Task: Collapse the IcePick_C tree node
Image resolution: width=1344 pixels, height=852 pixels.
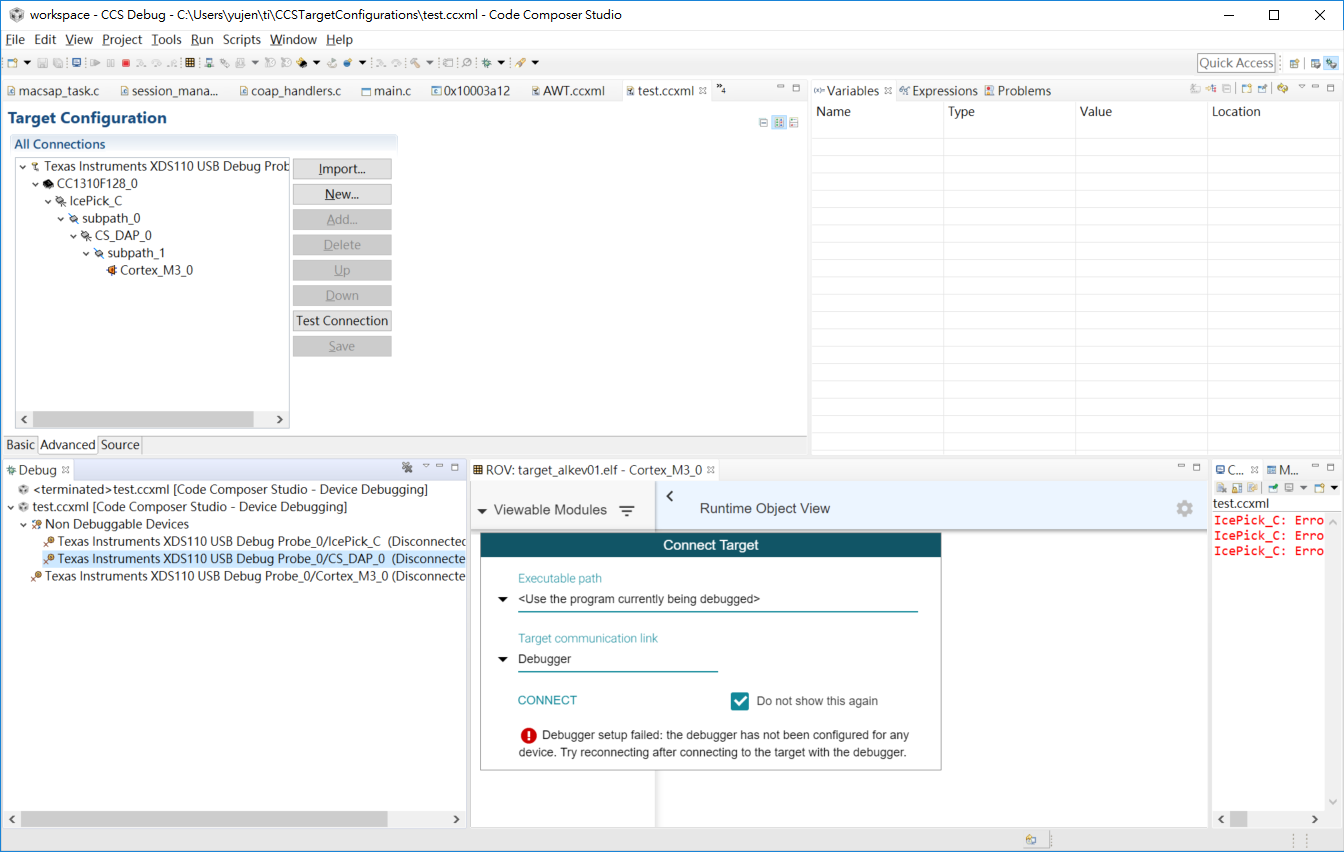Action: [48, 201]
